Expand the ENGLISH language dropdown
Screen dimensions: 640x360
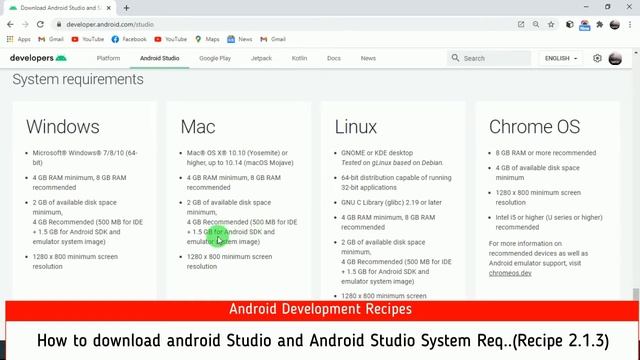pos(561,58)
